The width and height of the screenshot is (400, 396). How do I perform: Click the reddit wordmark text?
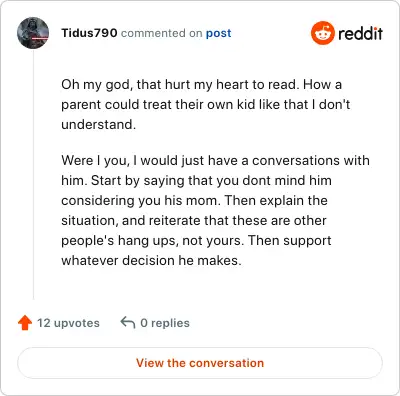pyautogui.click(x=360, y=33)
